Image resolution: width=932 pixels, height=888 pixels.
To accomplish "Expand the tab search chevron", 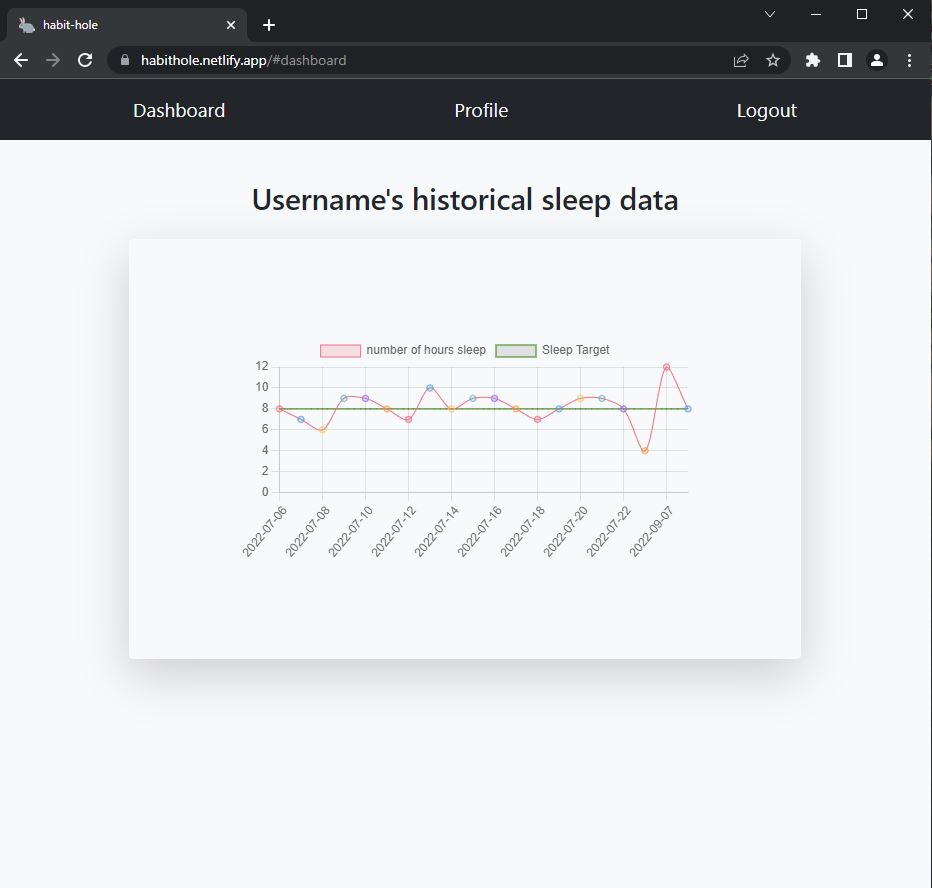I will point(770,14).
